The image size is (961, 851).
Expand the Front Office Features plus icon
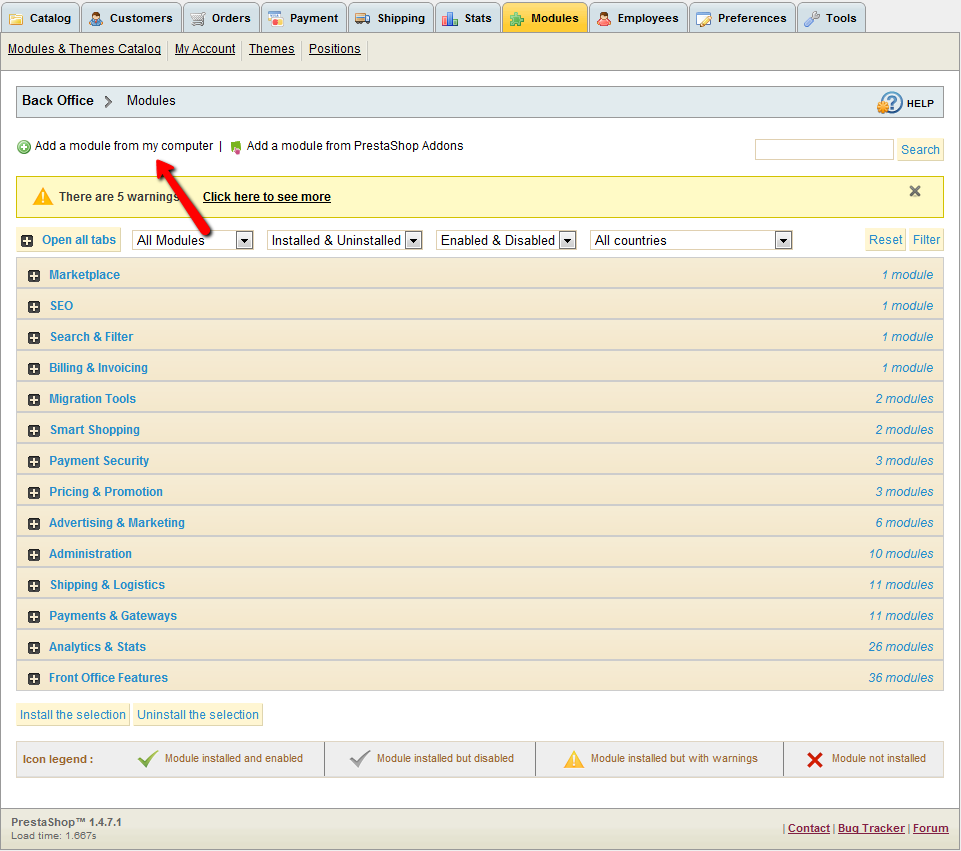[34, 679]
